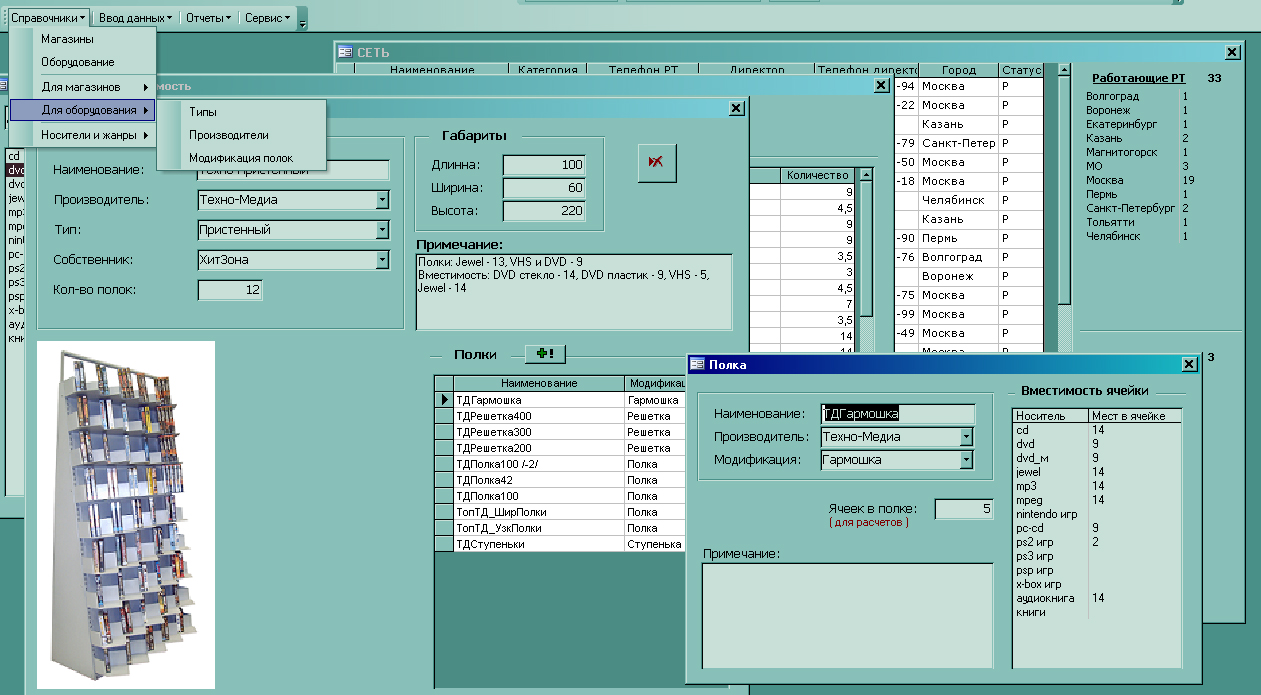Click the Количество list scrollbar up arrow

point(865,175)
